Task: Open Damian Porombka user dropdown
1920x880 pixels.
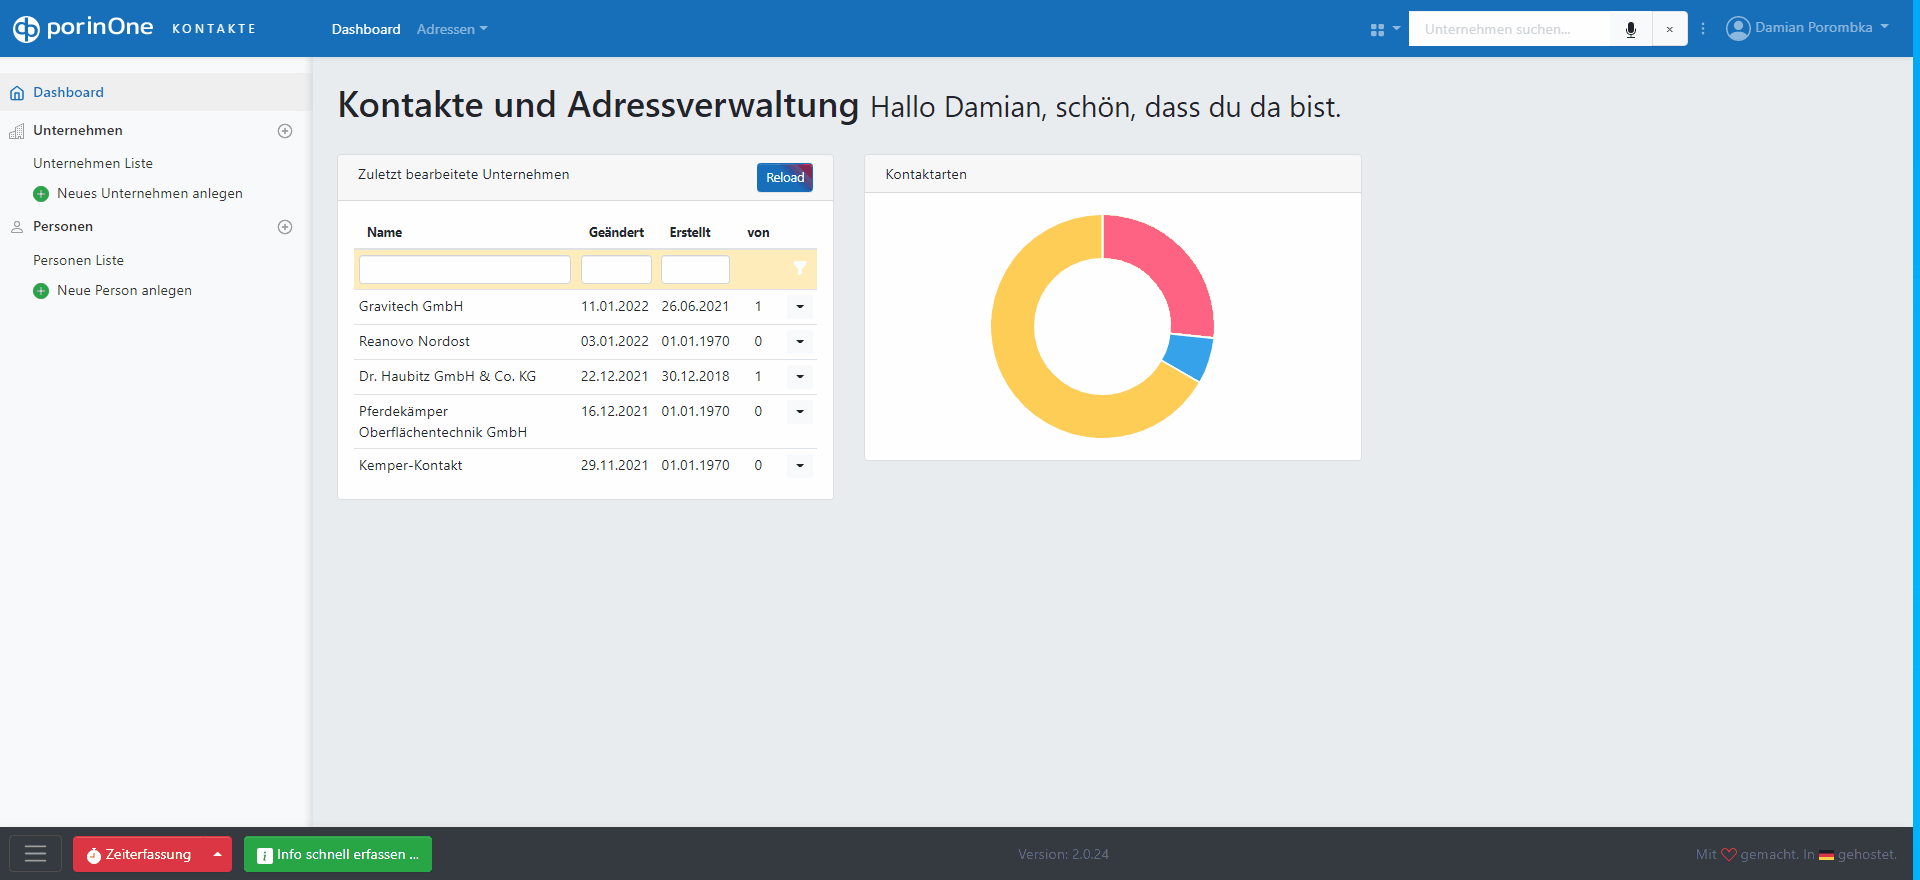Action: [1807, 28]
